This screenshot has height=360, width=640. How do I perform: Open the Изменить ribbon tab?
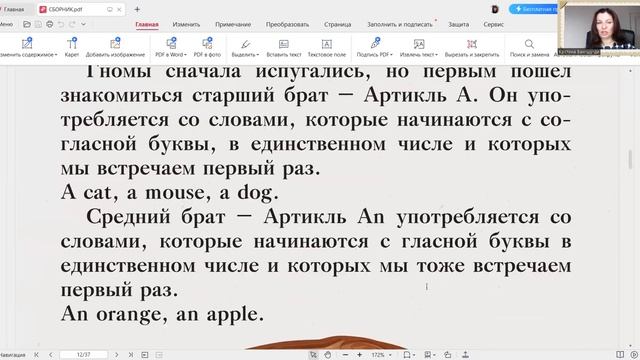[186, 24]
